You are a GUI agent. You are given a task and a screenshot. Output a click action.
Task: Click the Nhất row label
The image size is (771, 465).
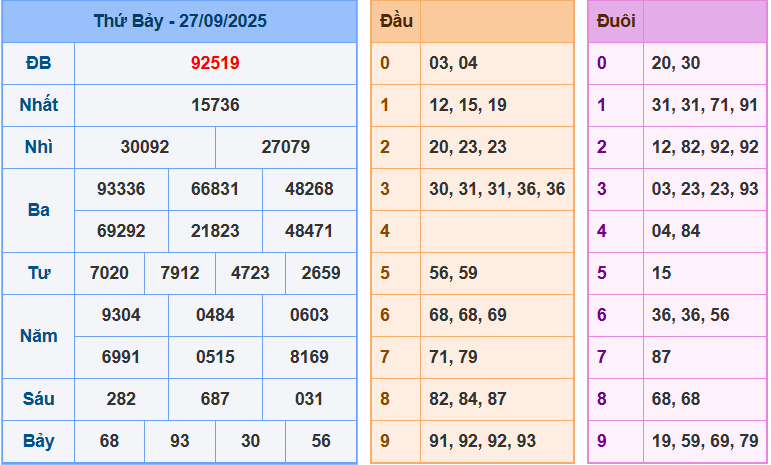click(38, 105)
